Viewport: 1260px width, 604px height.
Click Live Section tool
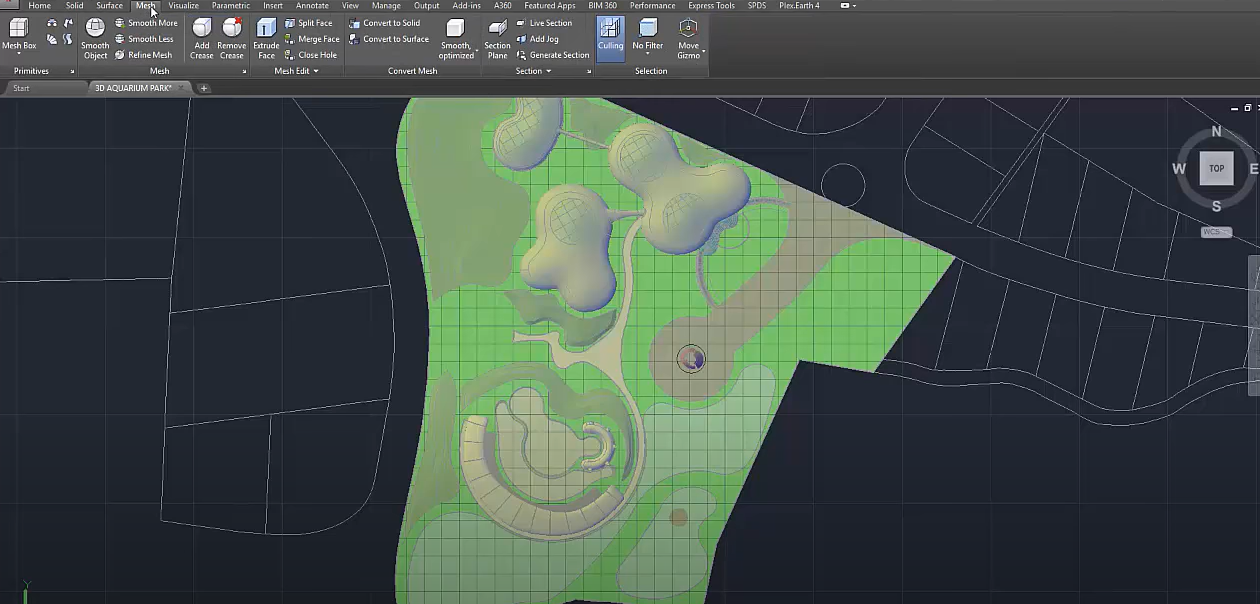point(544,23)
